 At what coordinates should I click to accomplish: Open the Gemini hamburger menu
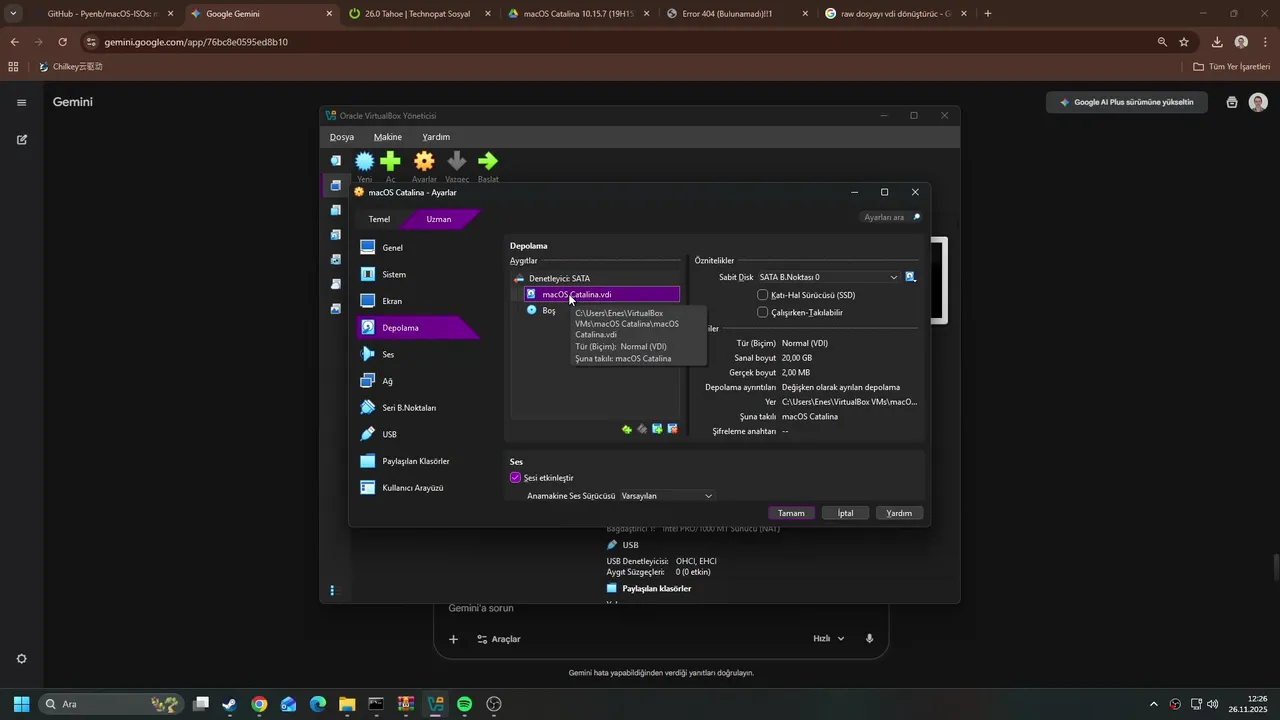[x=21, y=102]
